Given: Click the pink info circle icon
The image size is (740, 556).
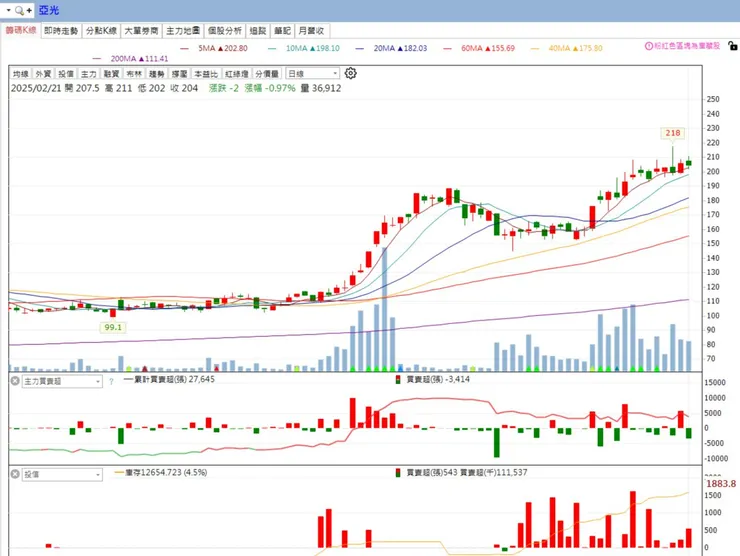Looking at the screenshot, I should [x=649, y=46].
